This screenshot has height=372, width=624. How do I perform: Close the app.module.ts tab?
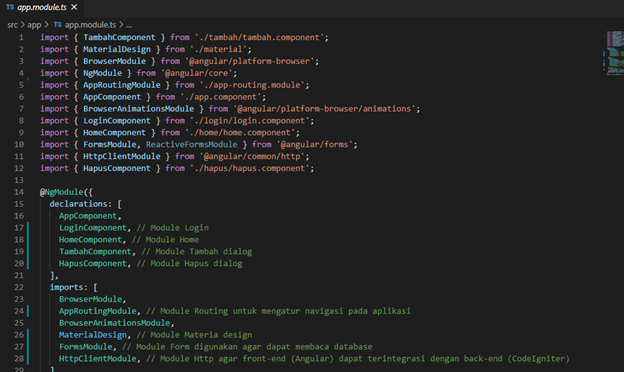click(74, 8)
